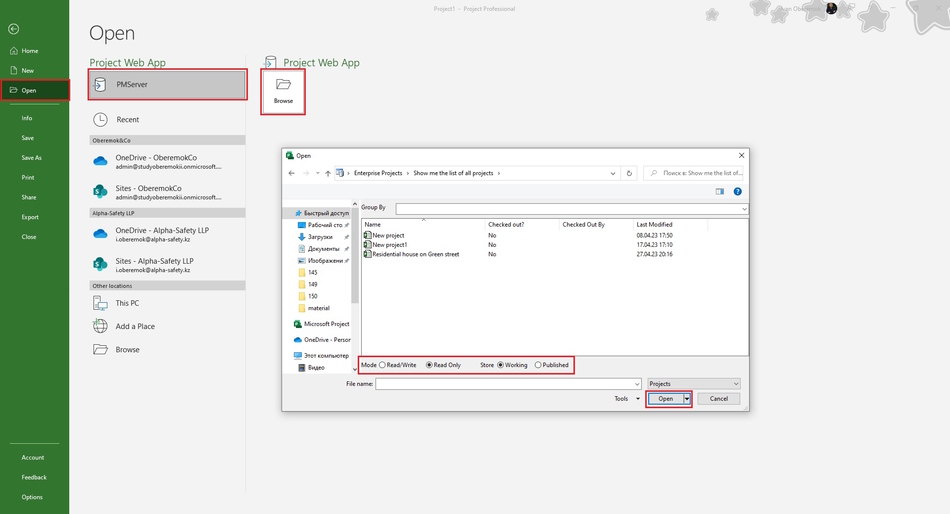Select Sites - OberemokCo SharePoint location

pyautogui.click(x=167, y=192)
